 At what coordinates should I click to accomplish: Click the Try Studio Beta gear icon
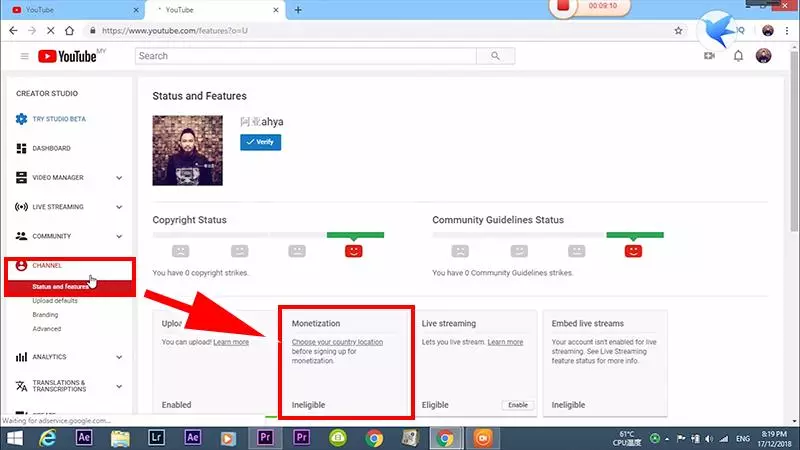[21, 119]
